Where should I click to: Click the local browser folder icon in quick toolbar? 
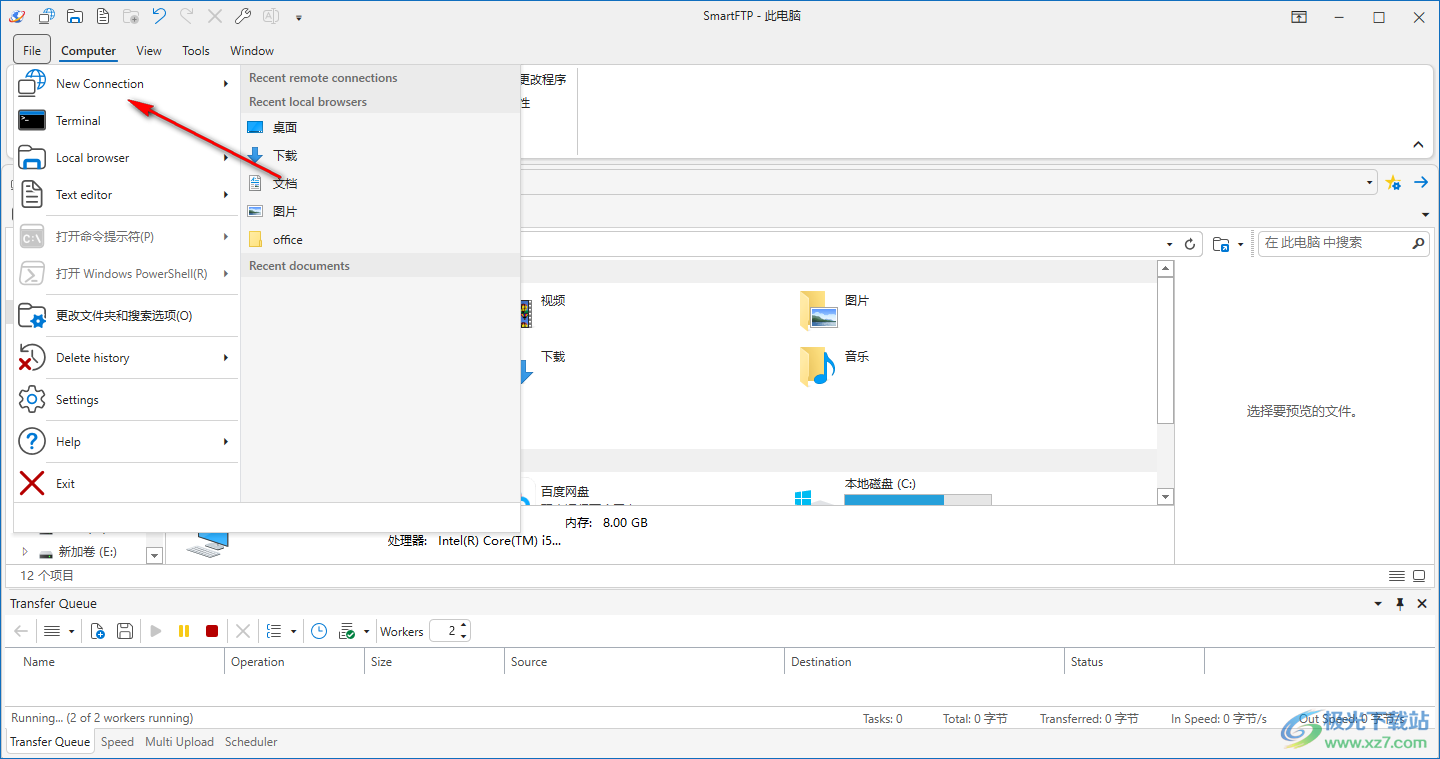pyautogui.click(x=75, y=16)
